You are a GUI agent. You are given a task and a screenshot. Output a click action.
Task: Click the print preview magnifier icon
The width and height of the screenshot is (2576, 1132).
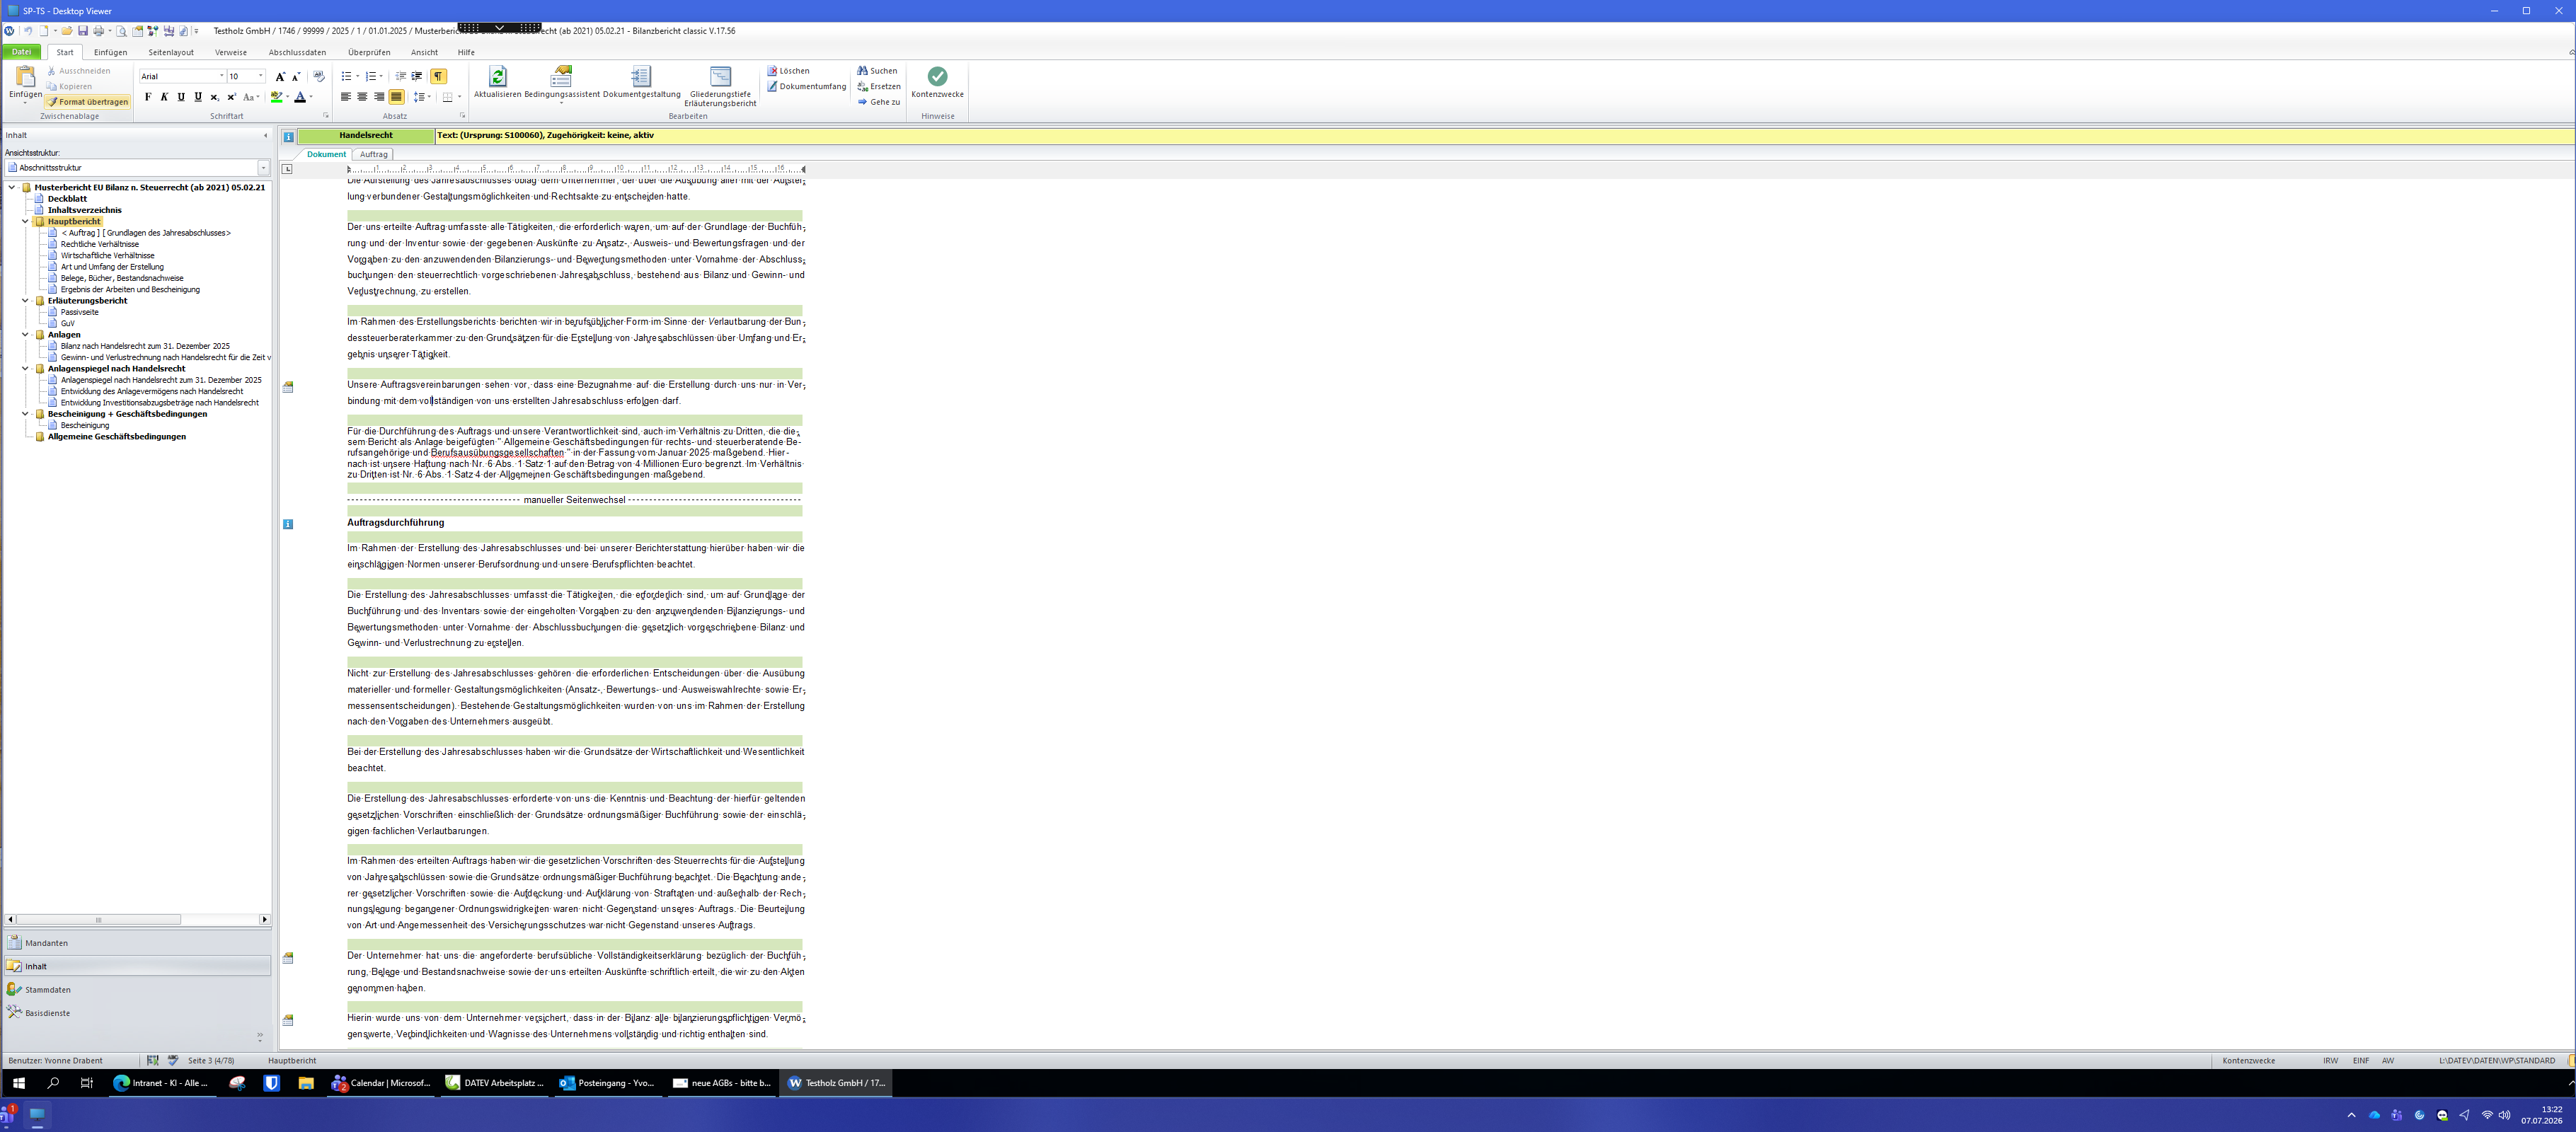click(122, 31)
